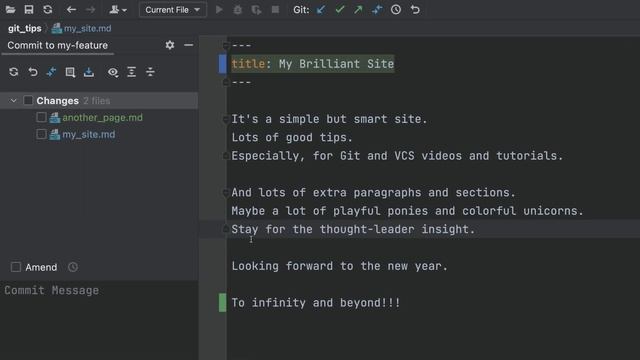Stop the running process
The height and width of the screenshot is (360, 640).
click(276, 9)
